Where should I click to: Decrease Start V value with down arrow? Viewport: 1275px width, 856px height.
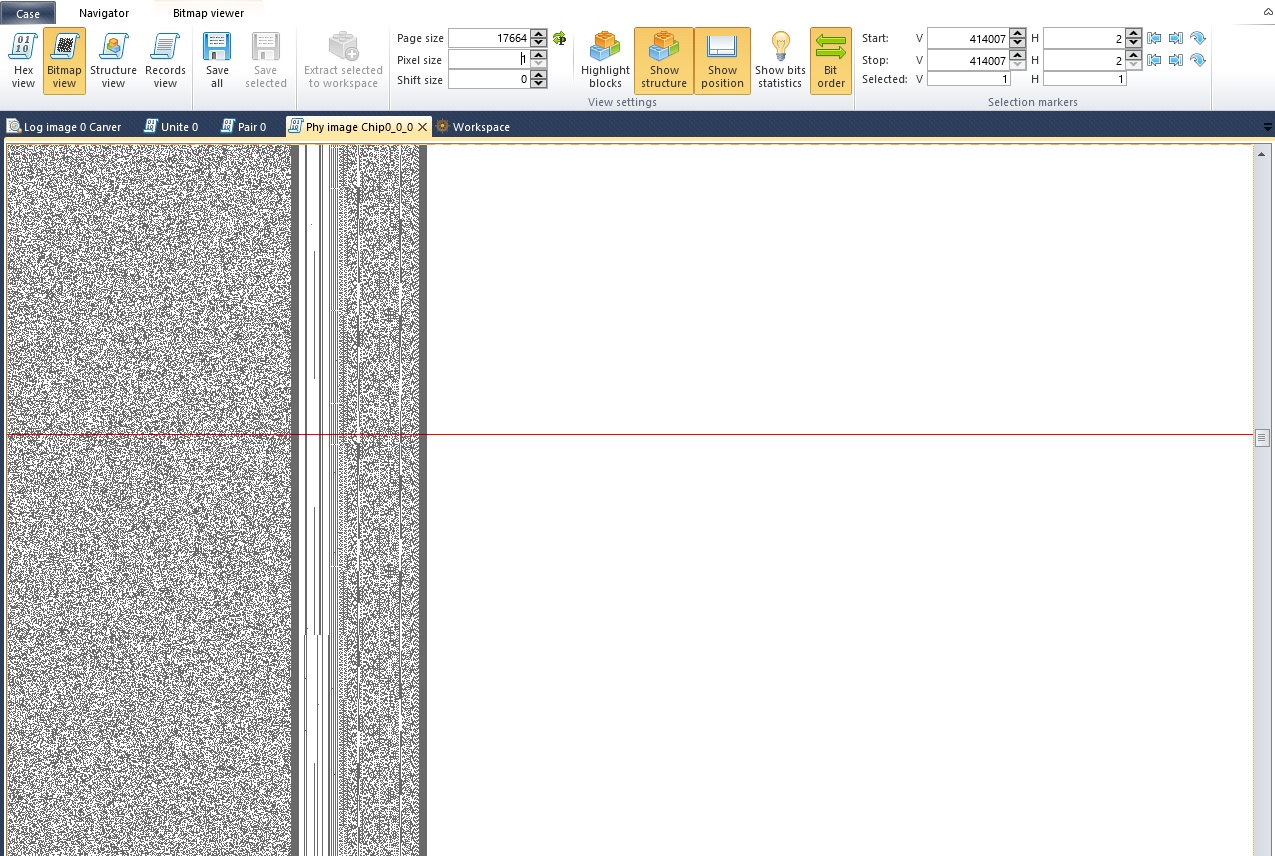(1018, 43)
